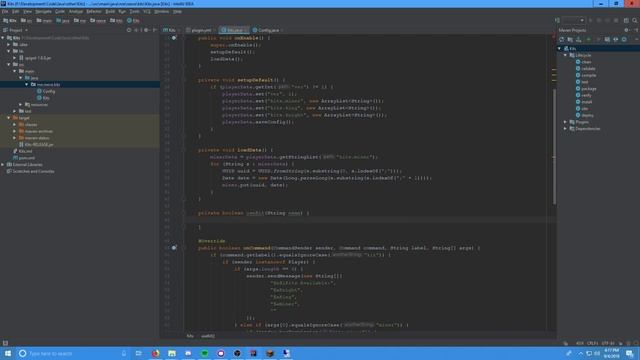Toggle tool window quick access button

[x=5, y=343]
